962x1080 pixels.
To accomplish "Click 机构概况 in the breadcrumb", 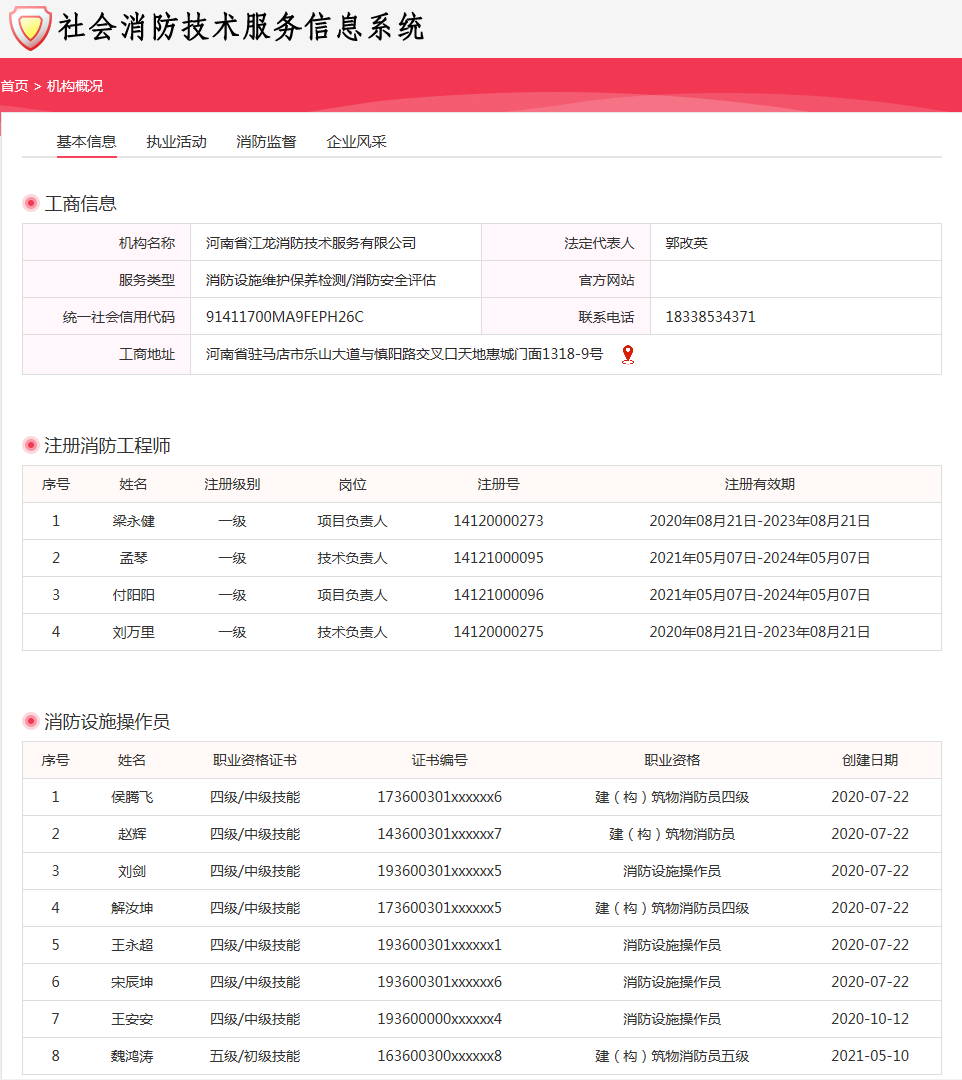I will [75, 86].
